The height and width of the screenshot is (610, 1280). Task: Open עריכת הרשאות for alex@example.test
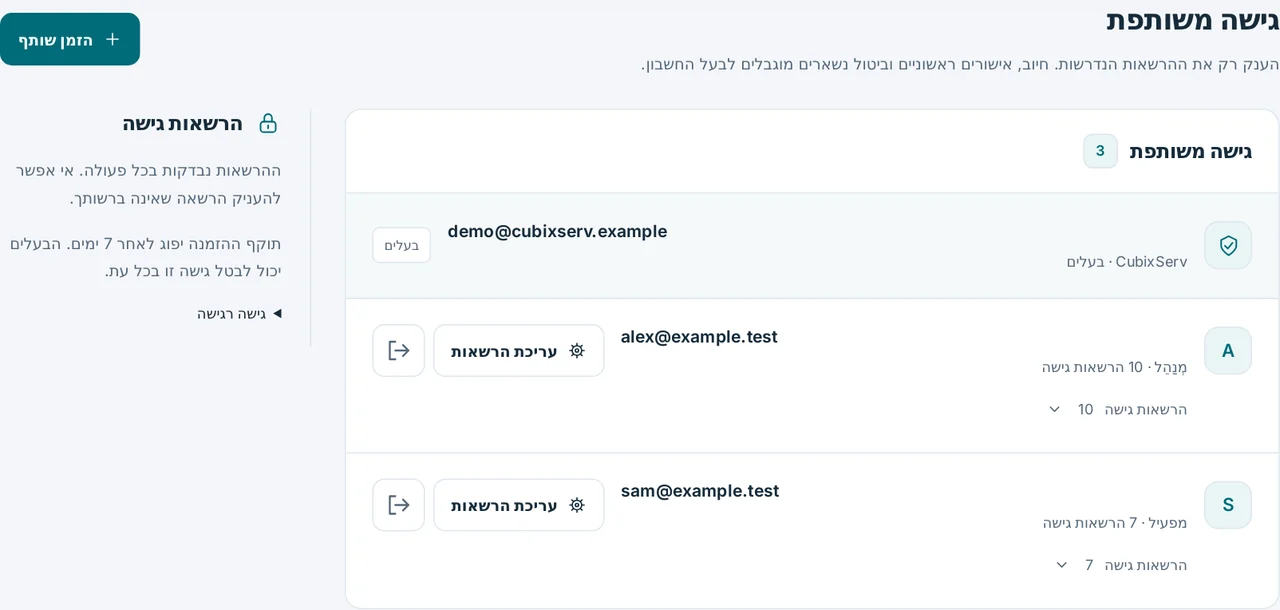(519, 351)
